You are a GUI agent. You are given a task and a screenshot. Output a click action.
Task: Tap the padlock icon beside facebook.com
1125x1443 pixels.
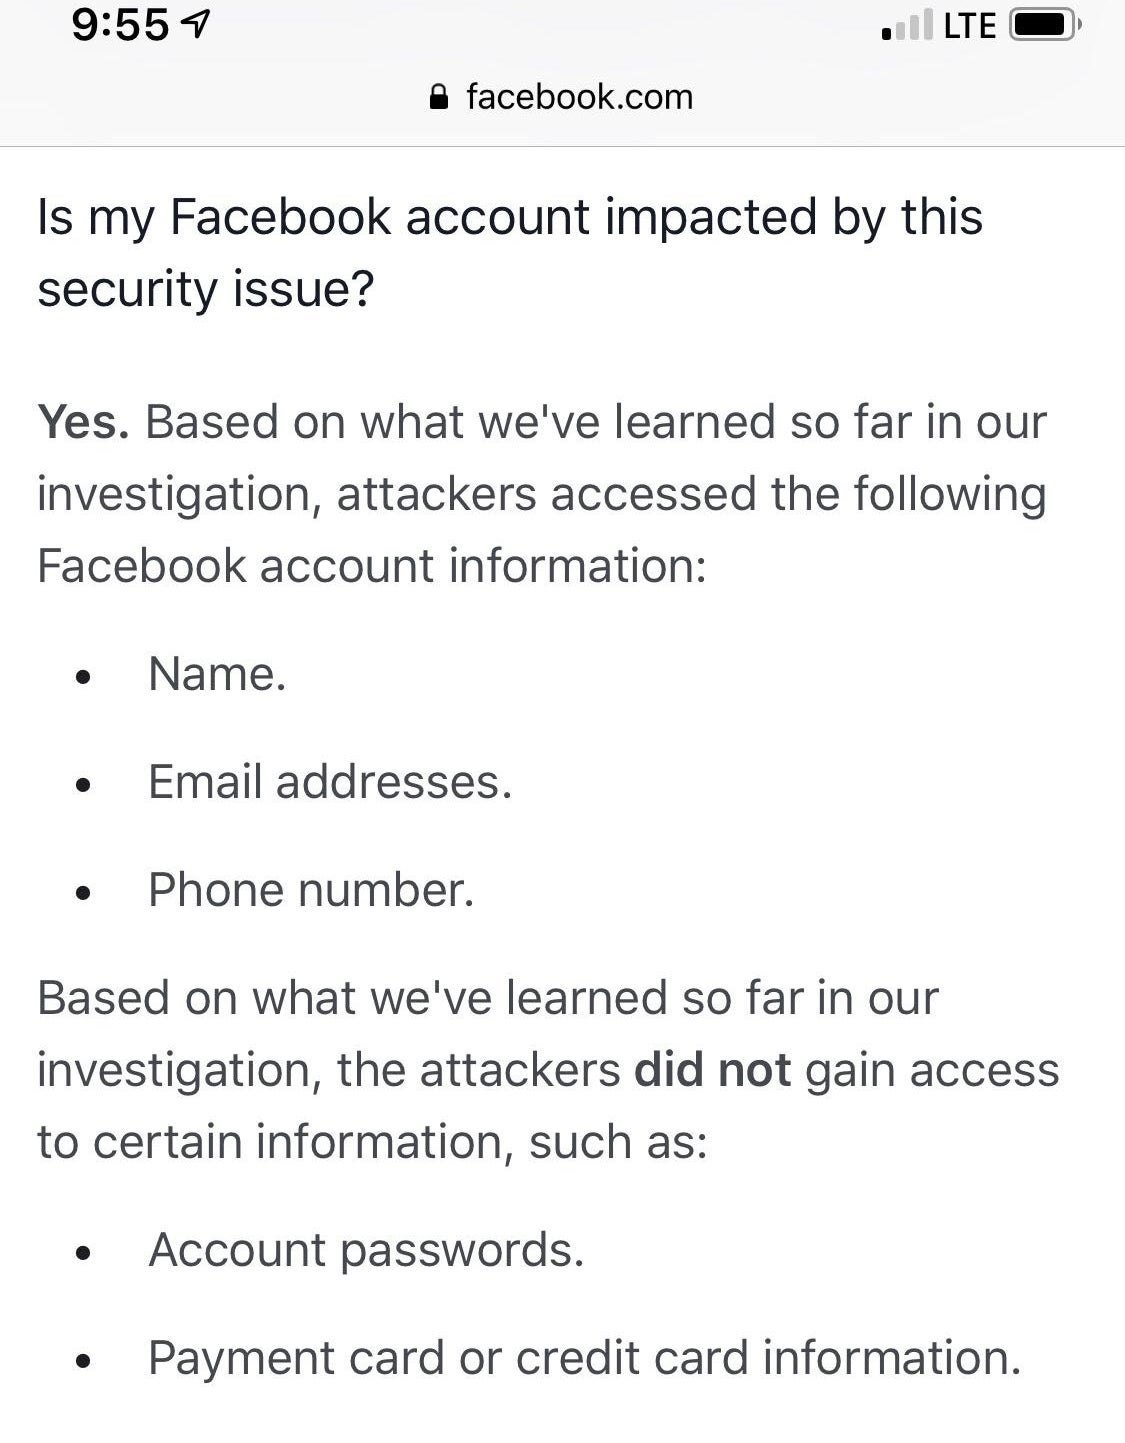(x=438, y=97)
